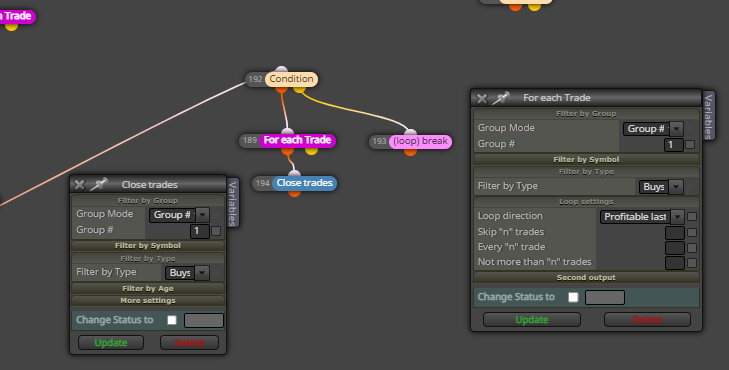Click Update button in Close trades panel
The height and width of the screenshot is (370, 729).
click(111, 343)
